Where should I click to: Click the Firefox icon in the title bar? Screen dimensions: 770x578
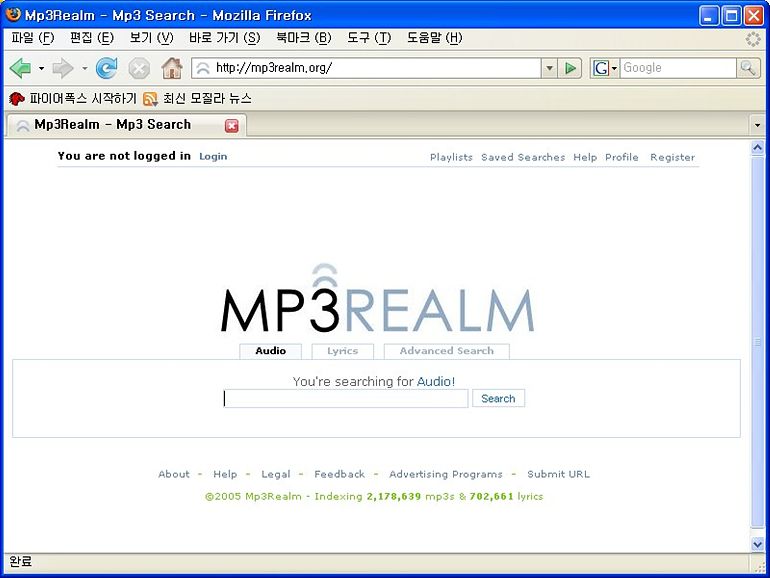tap(13, 14)
